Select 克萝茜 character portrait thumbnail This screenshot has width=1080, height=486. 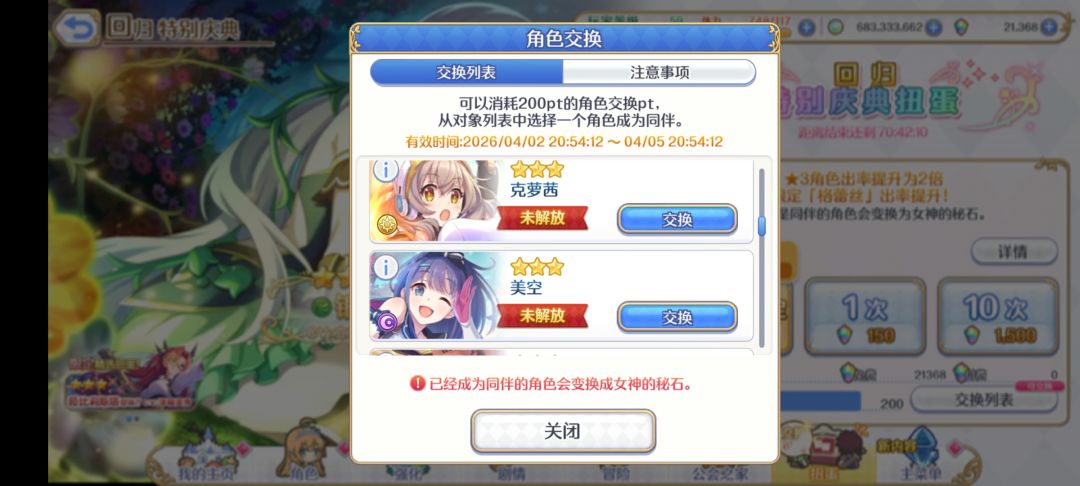pos(435,201)
